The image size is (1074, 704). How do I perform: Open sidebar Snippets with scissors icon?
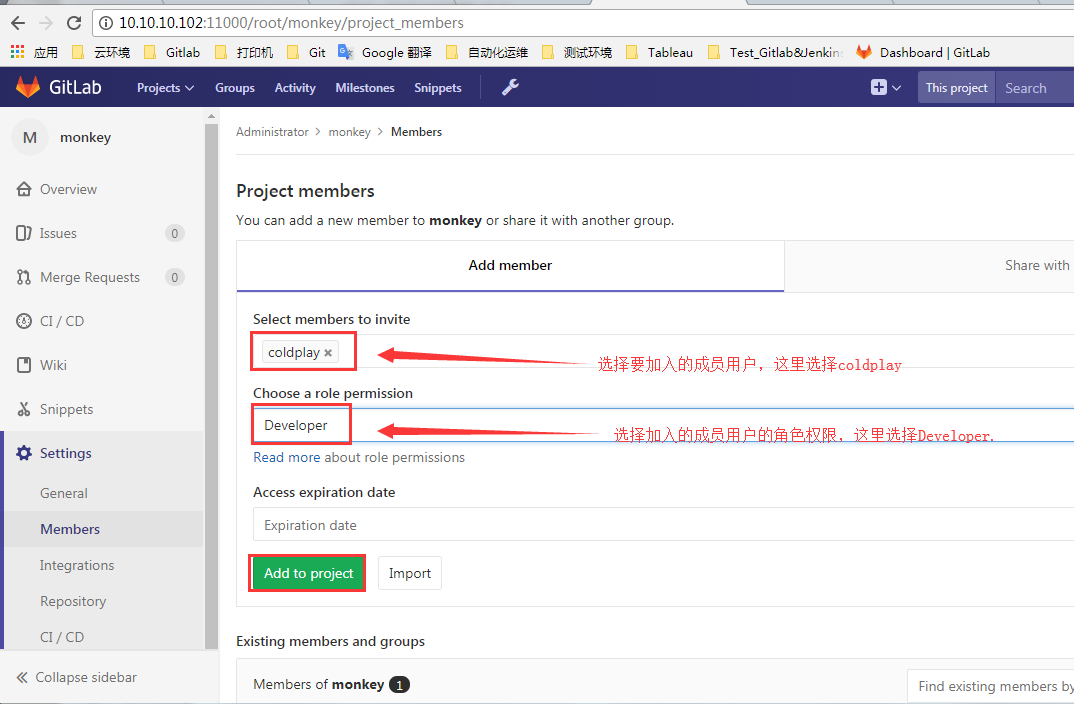(66, 409)
